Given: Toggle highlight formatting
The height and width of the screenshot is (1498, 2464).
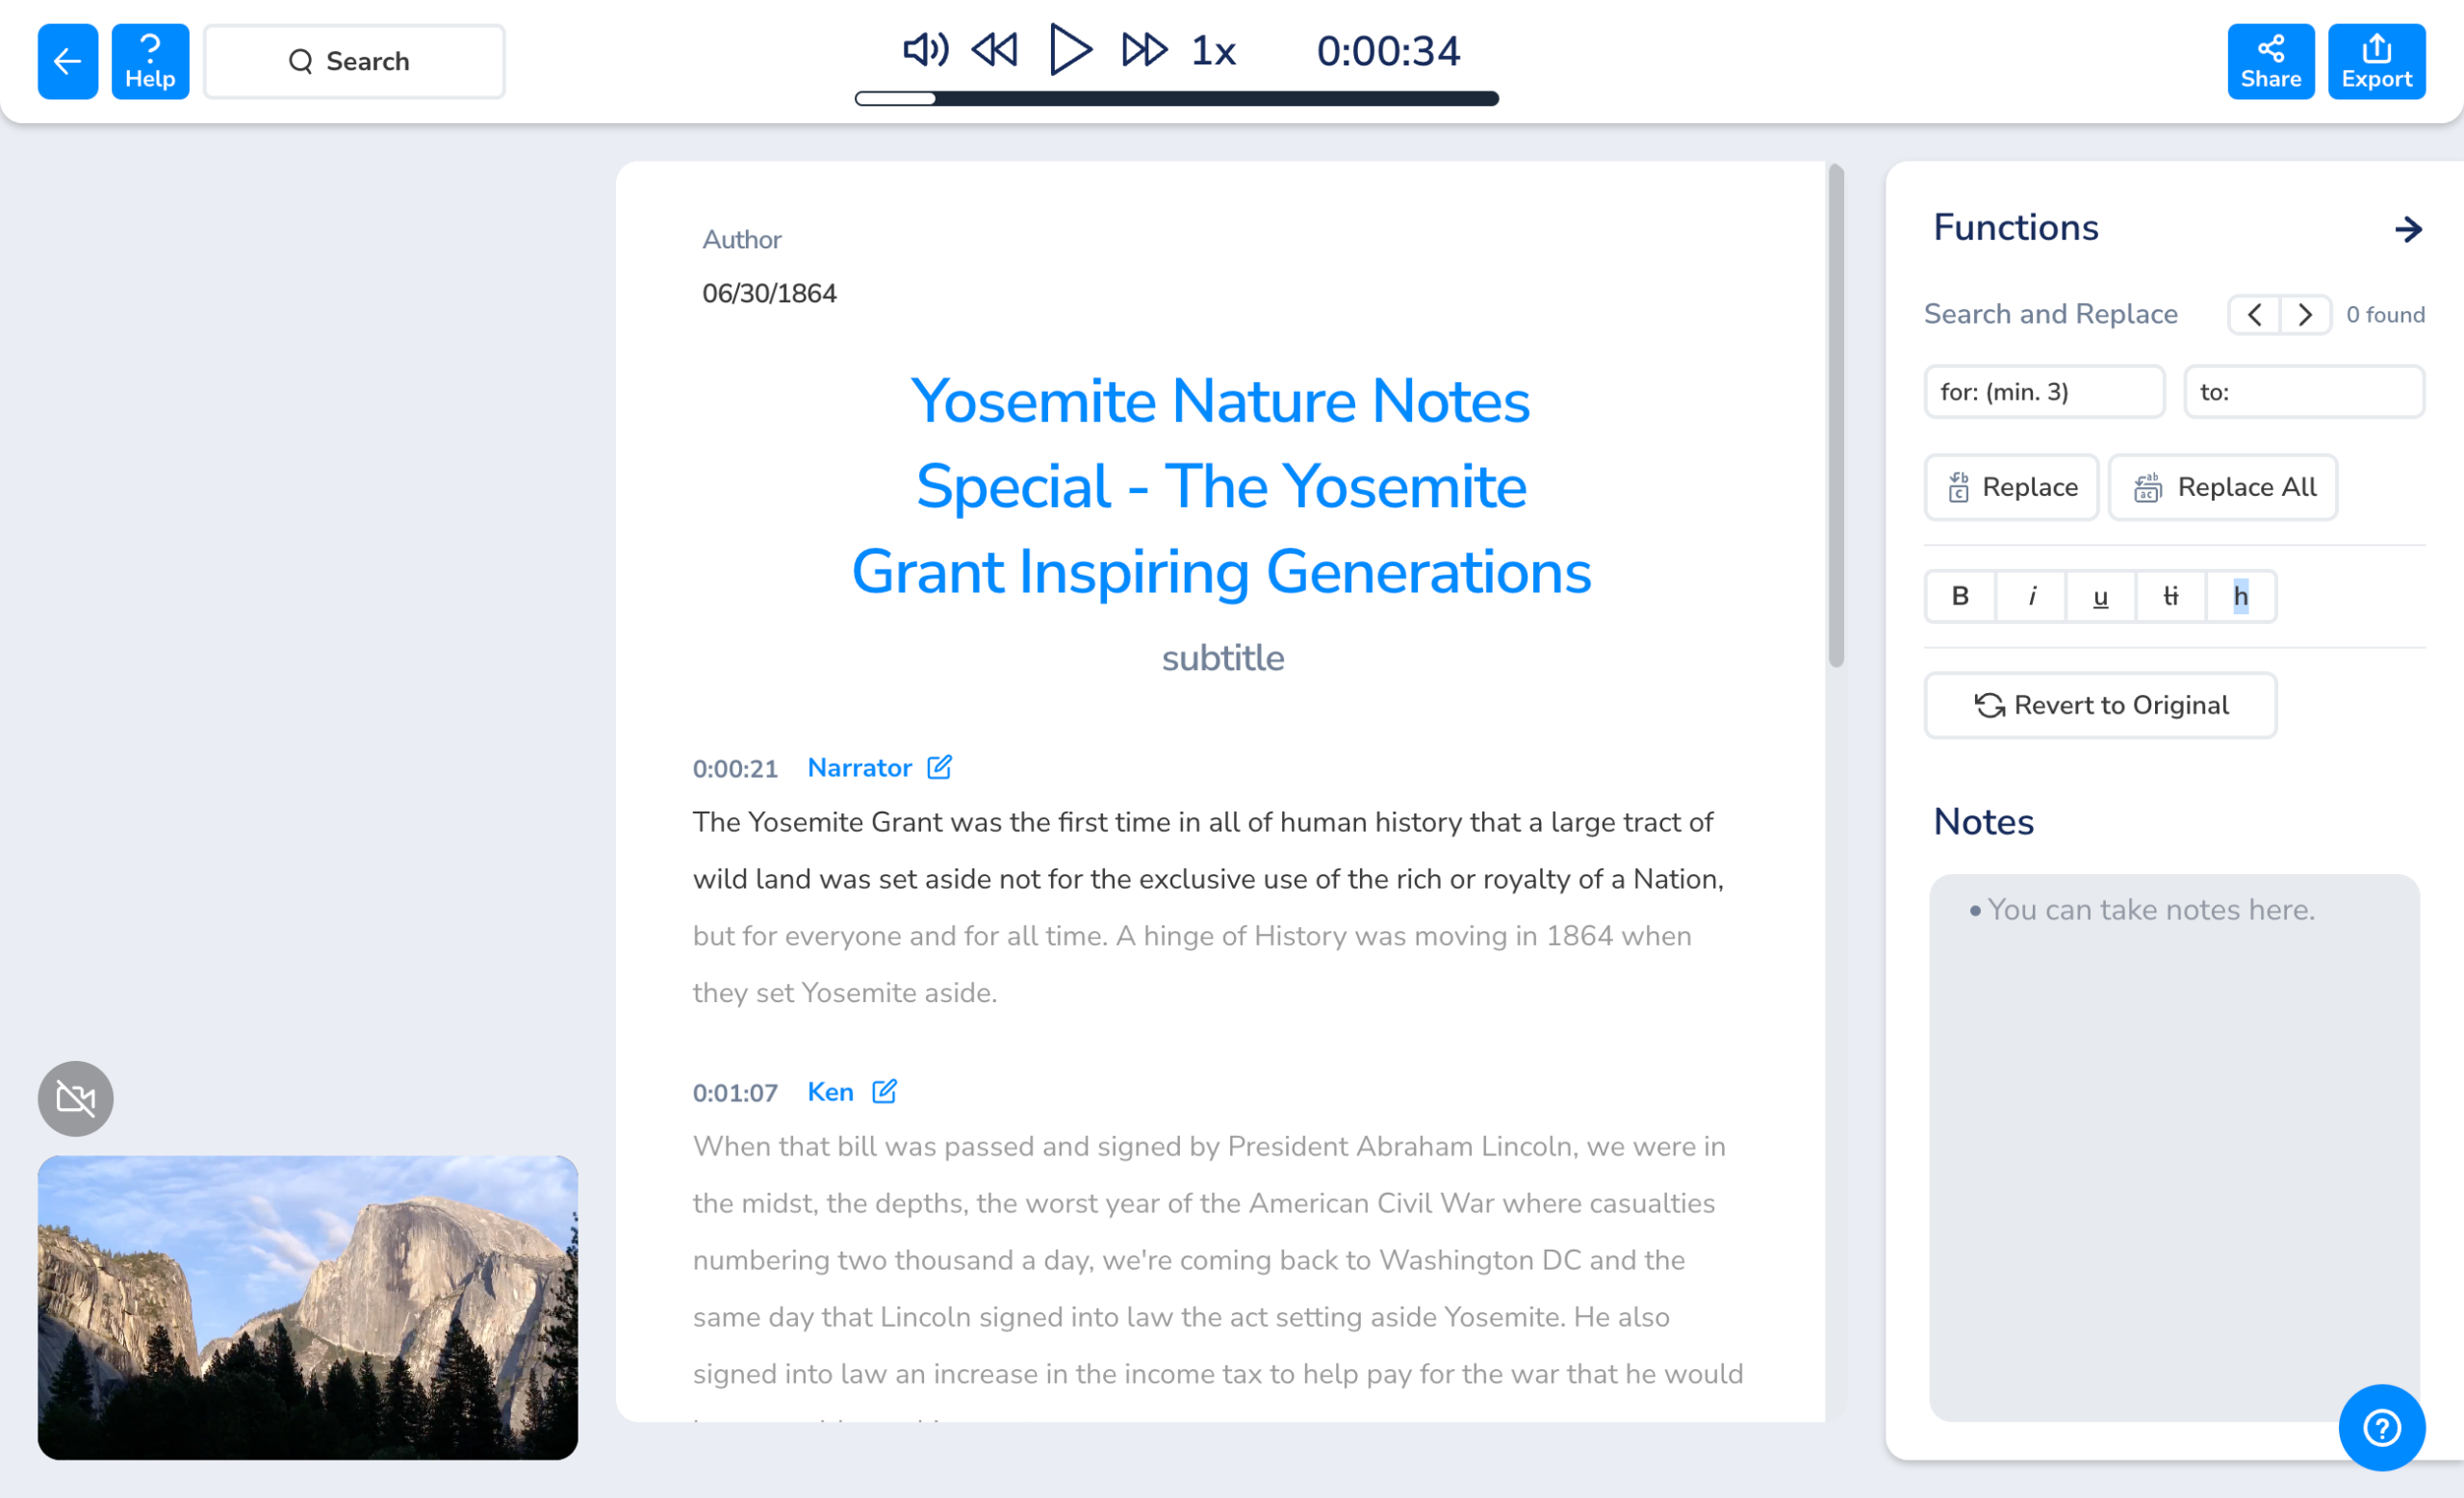Looking at the screenshot, I should [x=2240, y=596].
